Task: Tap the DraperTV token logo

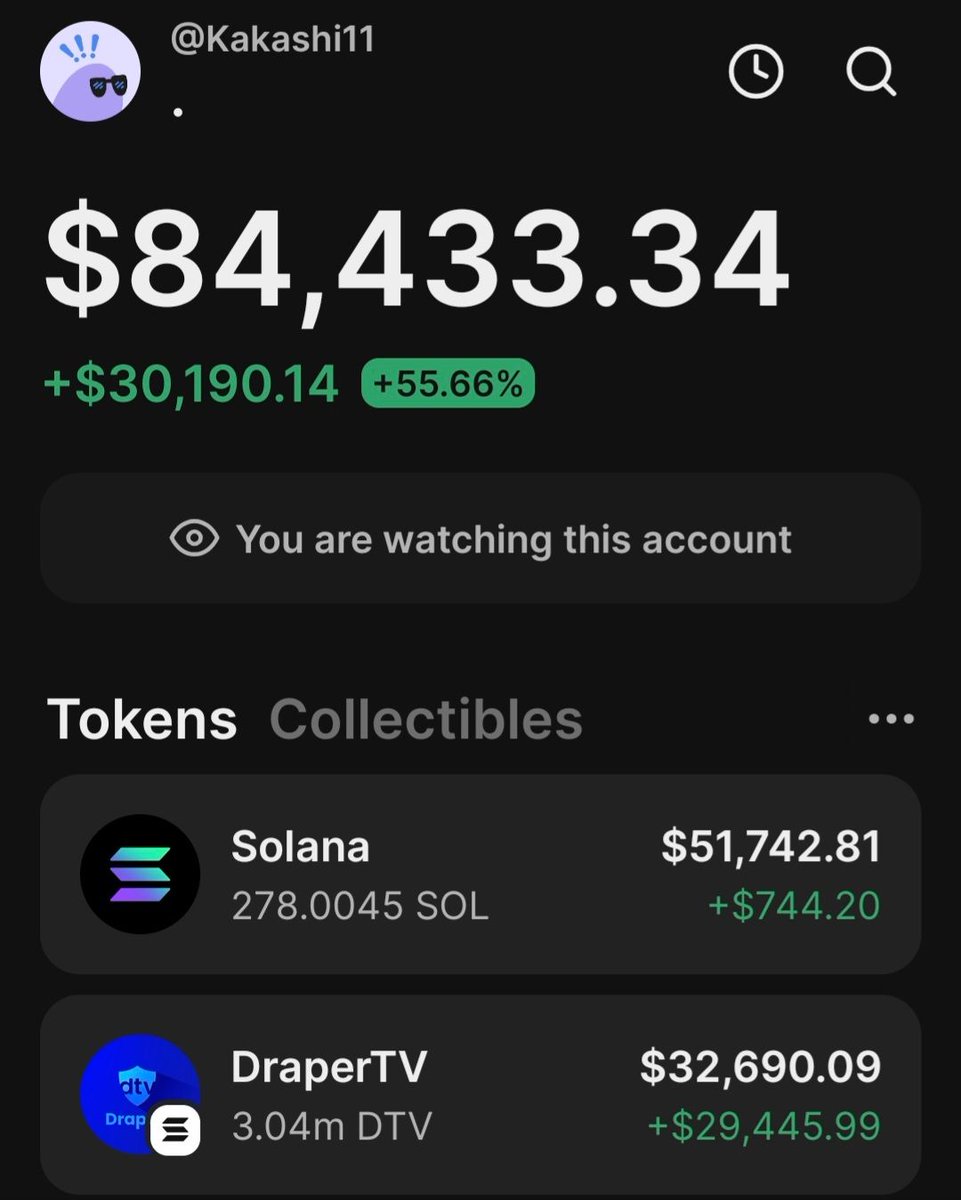Action: pyautogui.click(x=138, y=1093)
